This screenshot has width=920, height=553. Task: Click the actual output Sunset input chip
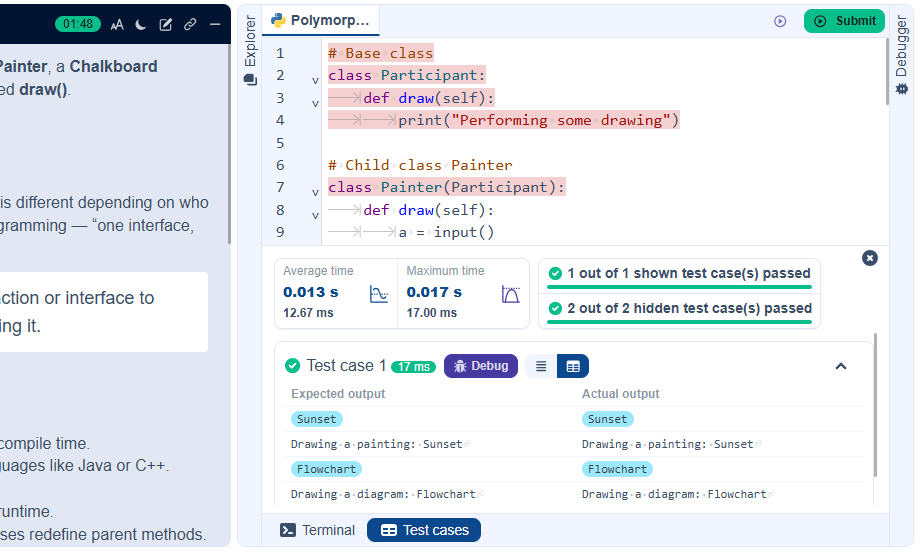[608, 419]
